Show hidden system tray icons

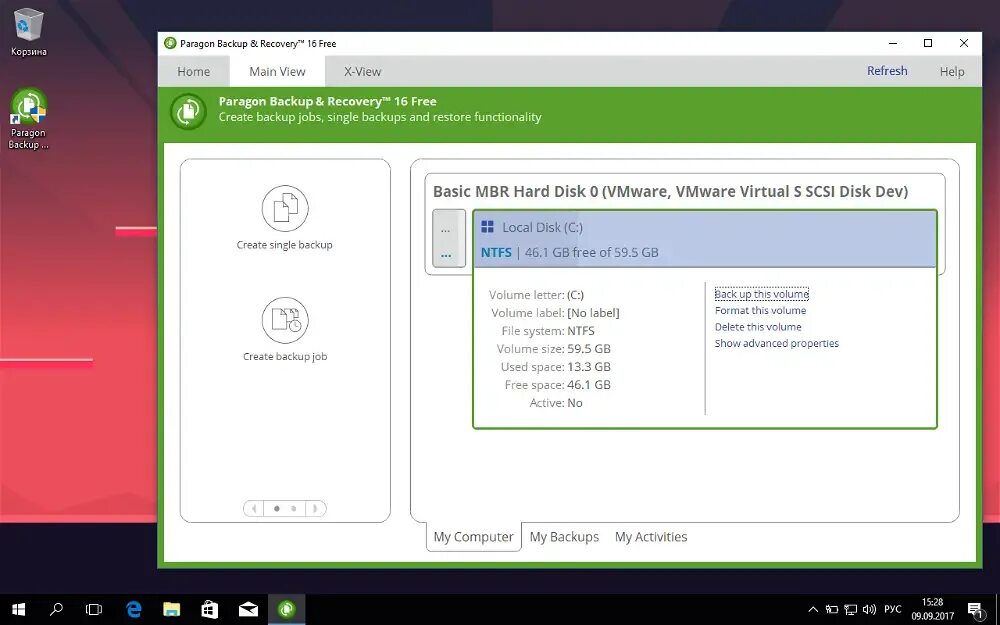click(x=813, y=610)
